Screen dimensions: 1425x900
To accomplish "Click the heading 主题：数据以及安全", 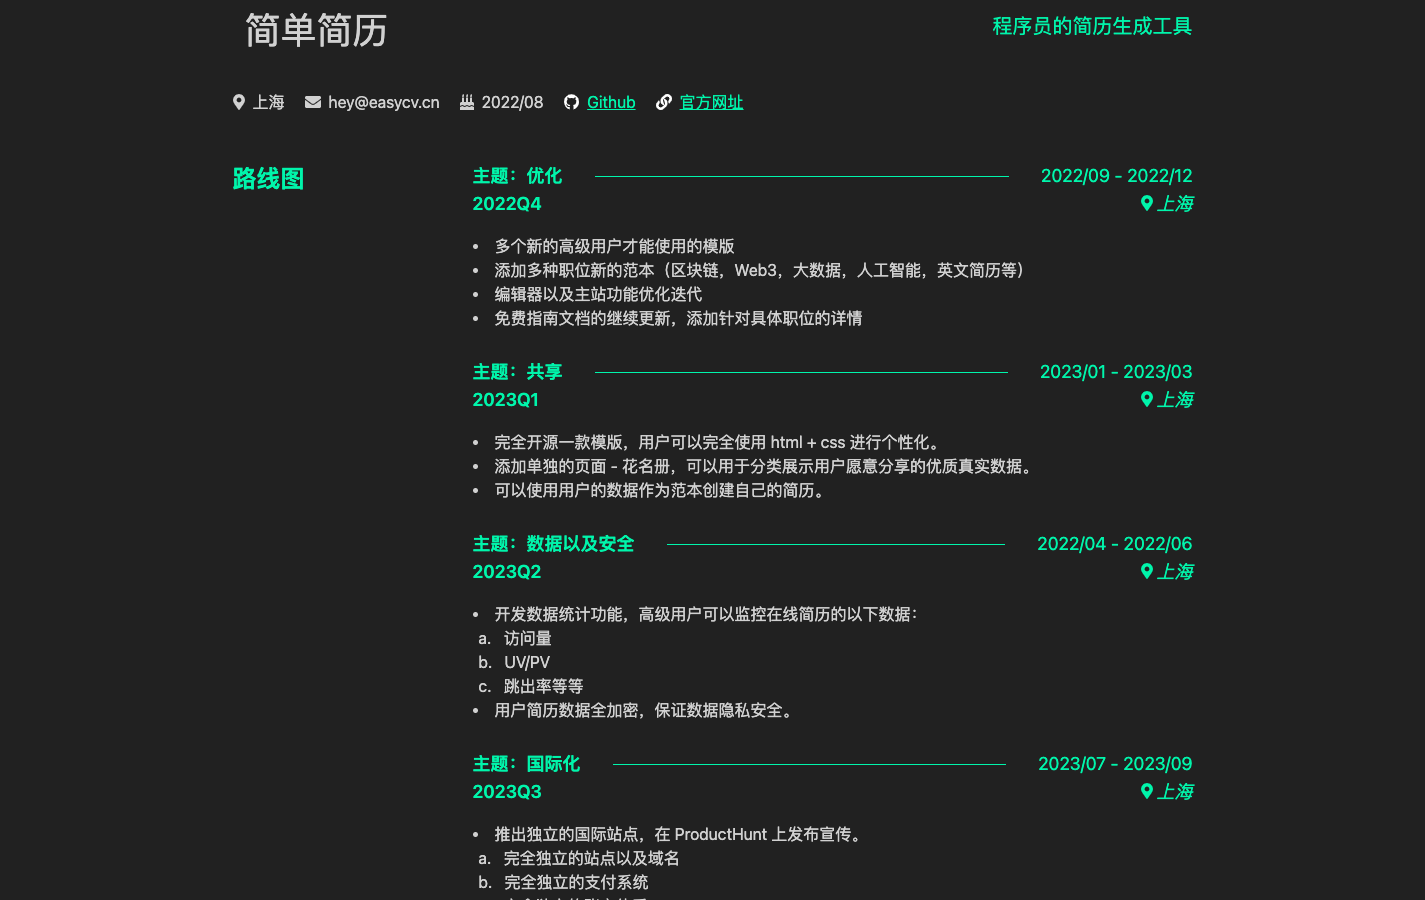I will [x=553, y=544].
